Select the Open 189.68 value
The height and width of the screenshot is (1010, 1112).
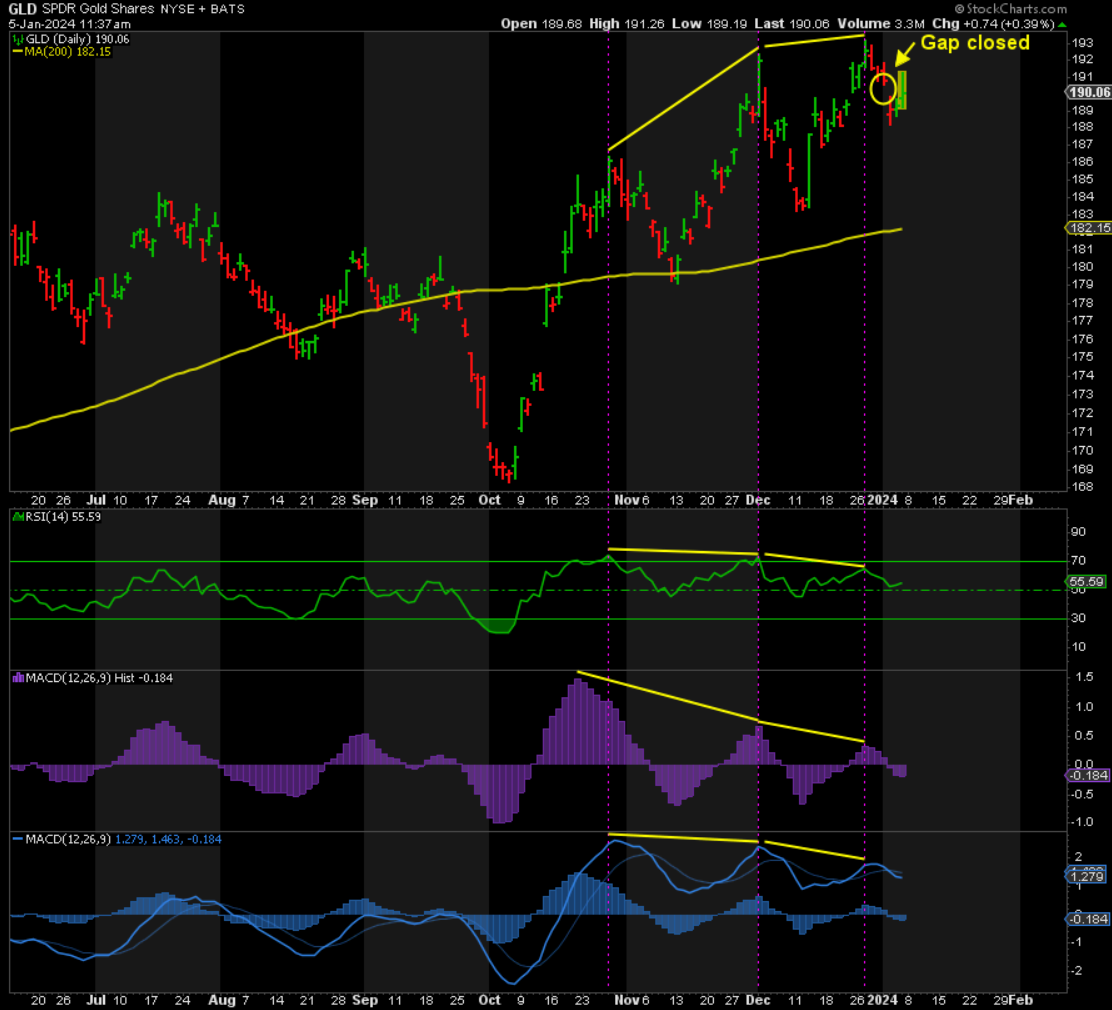[541, 23]
